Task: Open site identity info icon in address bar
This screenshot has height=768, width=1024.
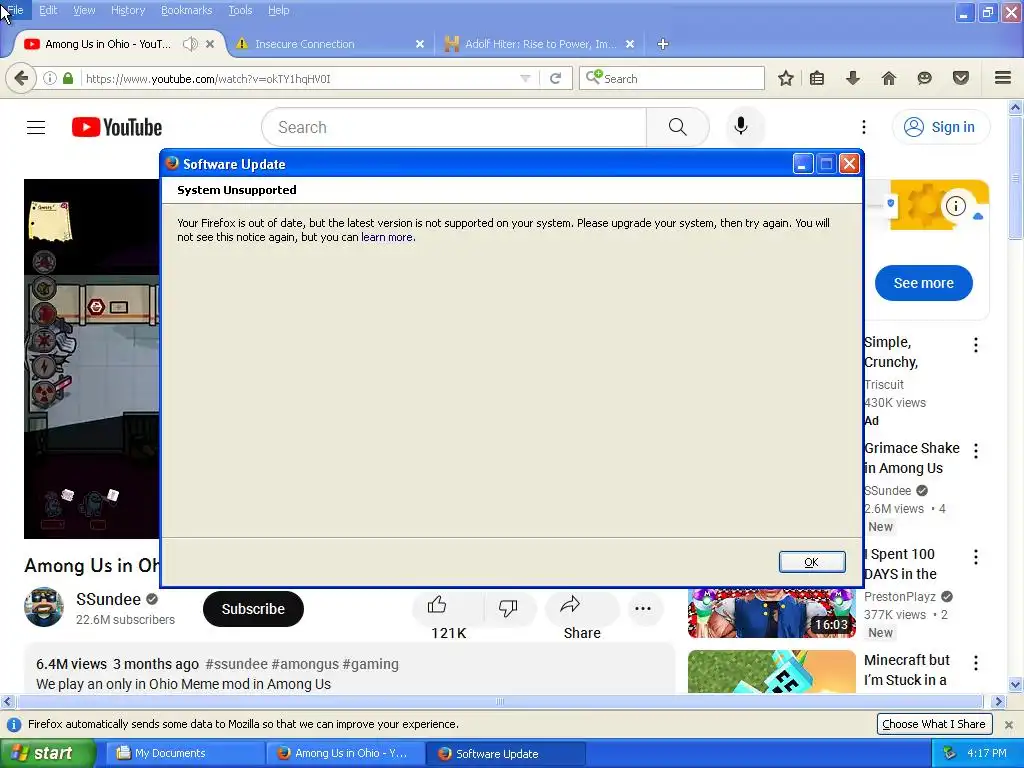Action: 50,78
